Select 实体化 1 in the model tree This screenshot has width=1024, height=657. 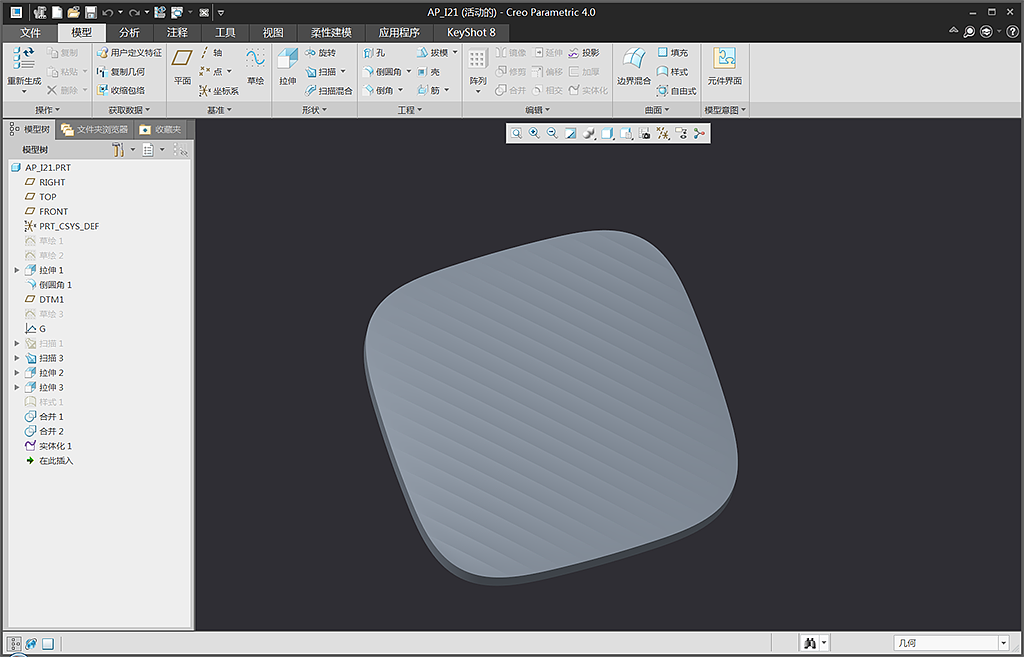tap(48, 446)
